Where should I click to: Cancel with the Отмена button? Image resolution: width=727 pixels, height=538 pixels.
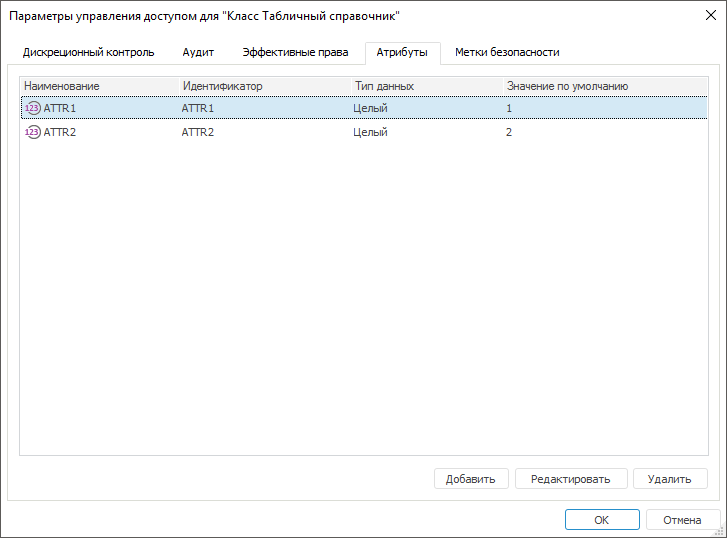[x=682, y=520]
